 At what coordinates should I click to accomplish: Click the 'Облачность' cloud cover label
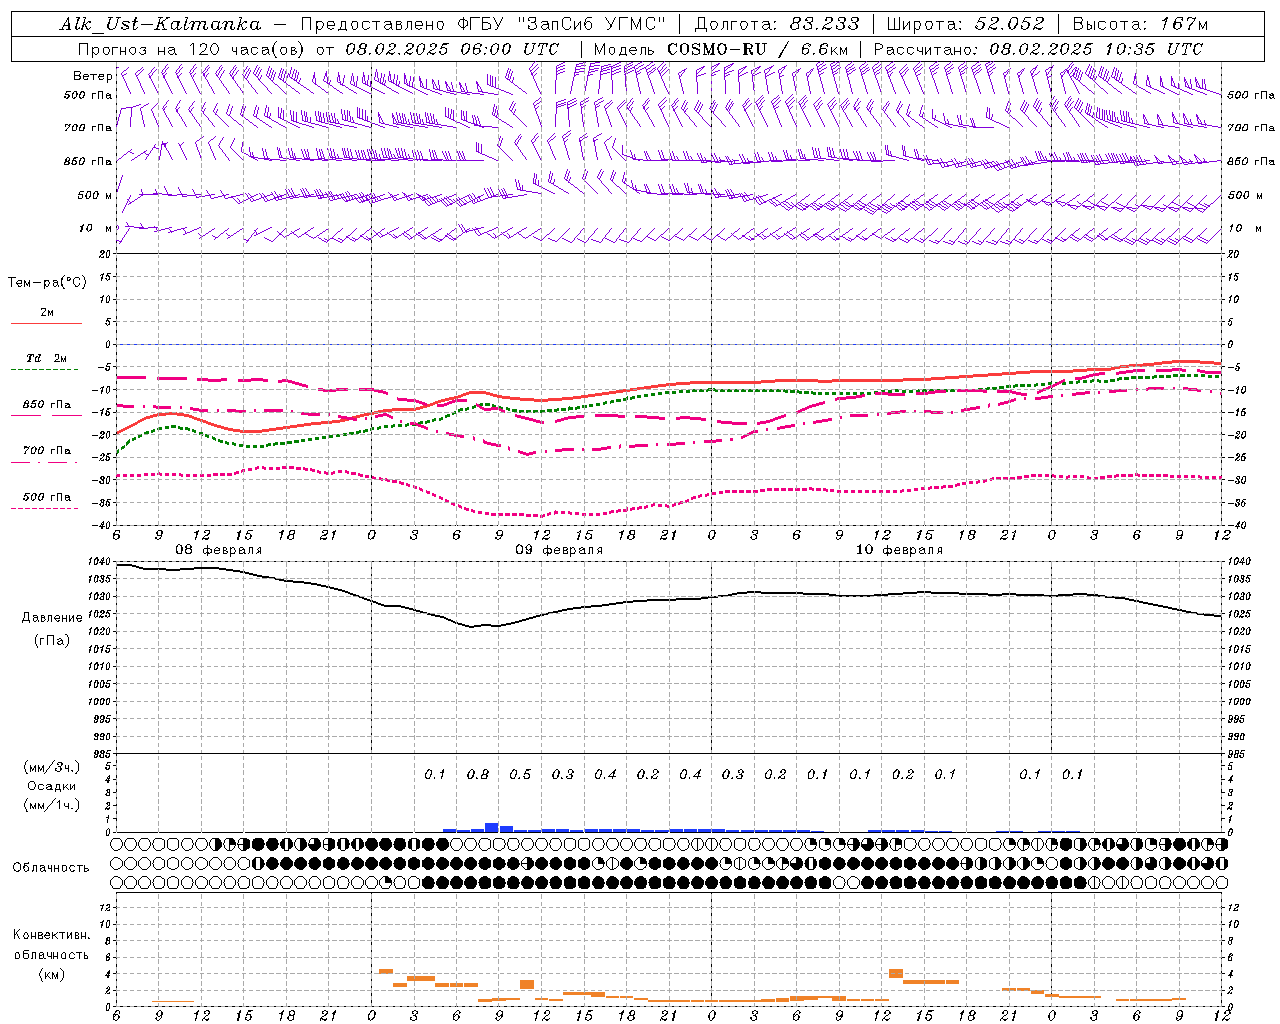(x=50, y=868)
